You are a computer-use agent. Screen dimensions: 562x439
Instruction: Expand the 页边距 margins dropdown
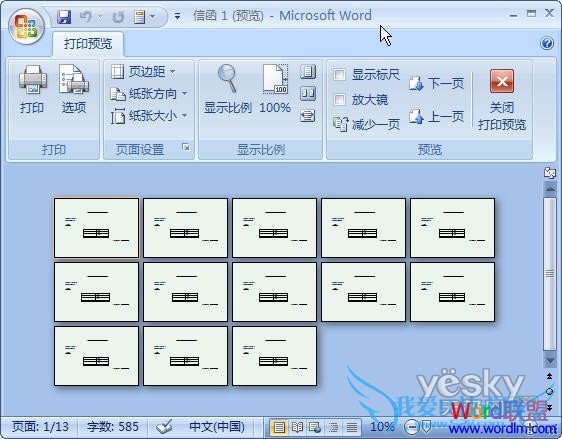coord(143,72)
